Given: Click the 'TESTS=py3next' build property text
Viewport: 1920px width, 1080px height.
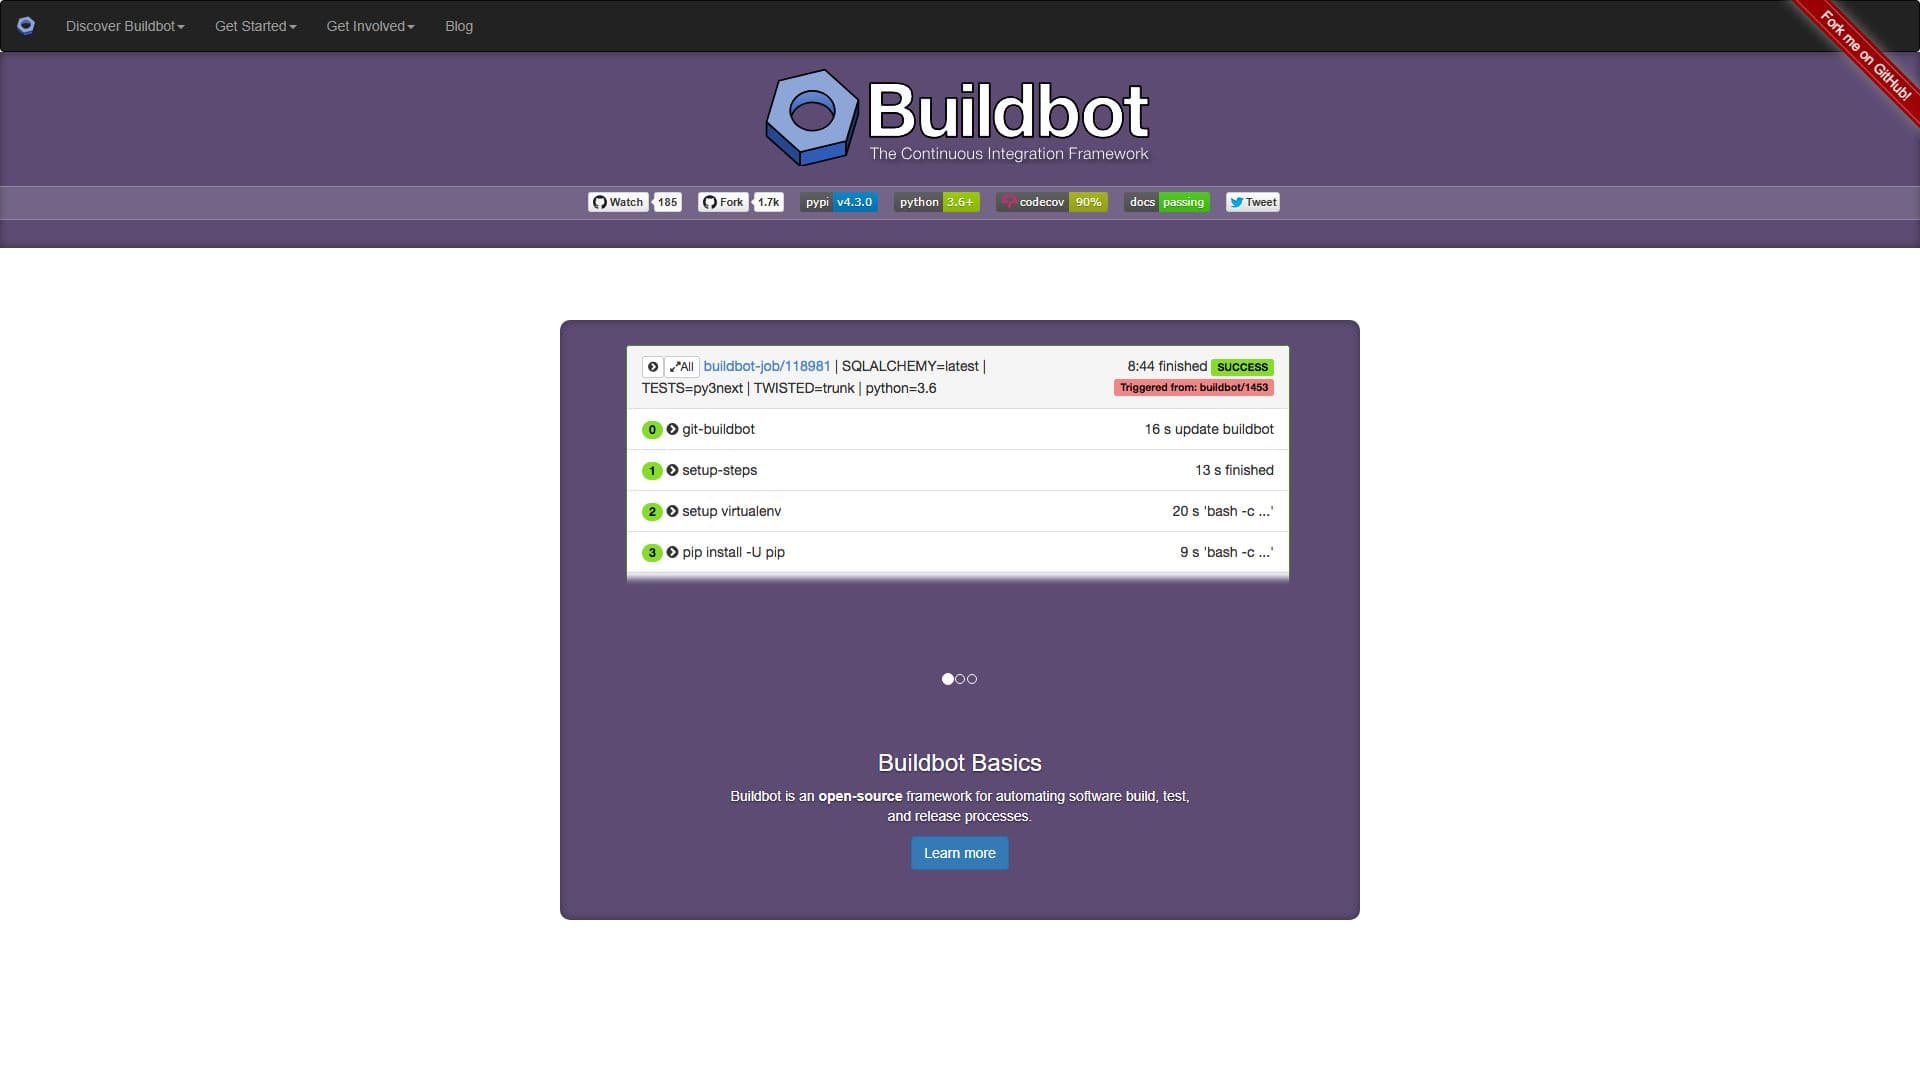Looking at the screenshot, I should [x=692, y=388].
